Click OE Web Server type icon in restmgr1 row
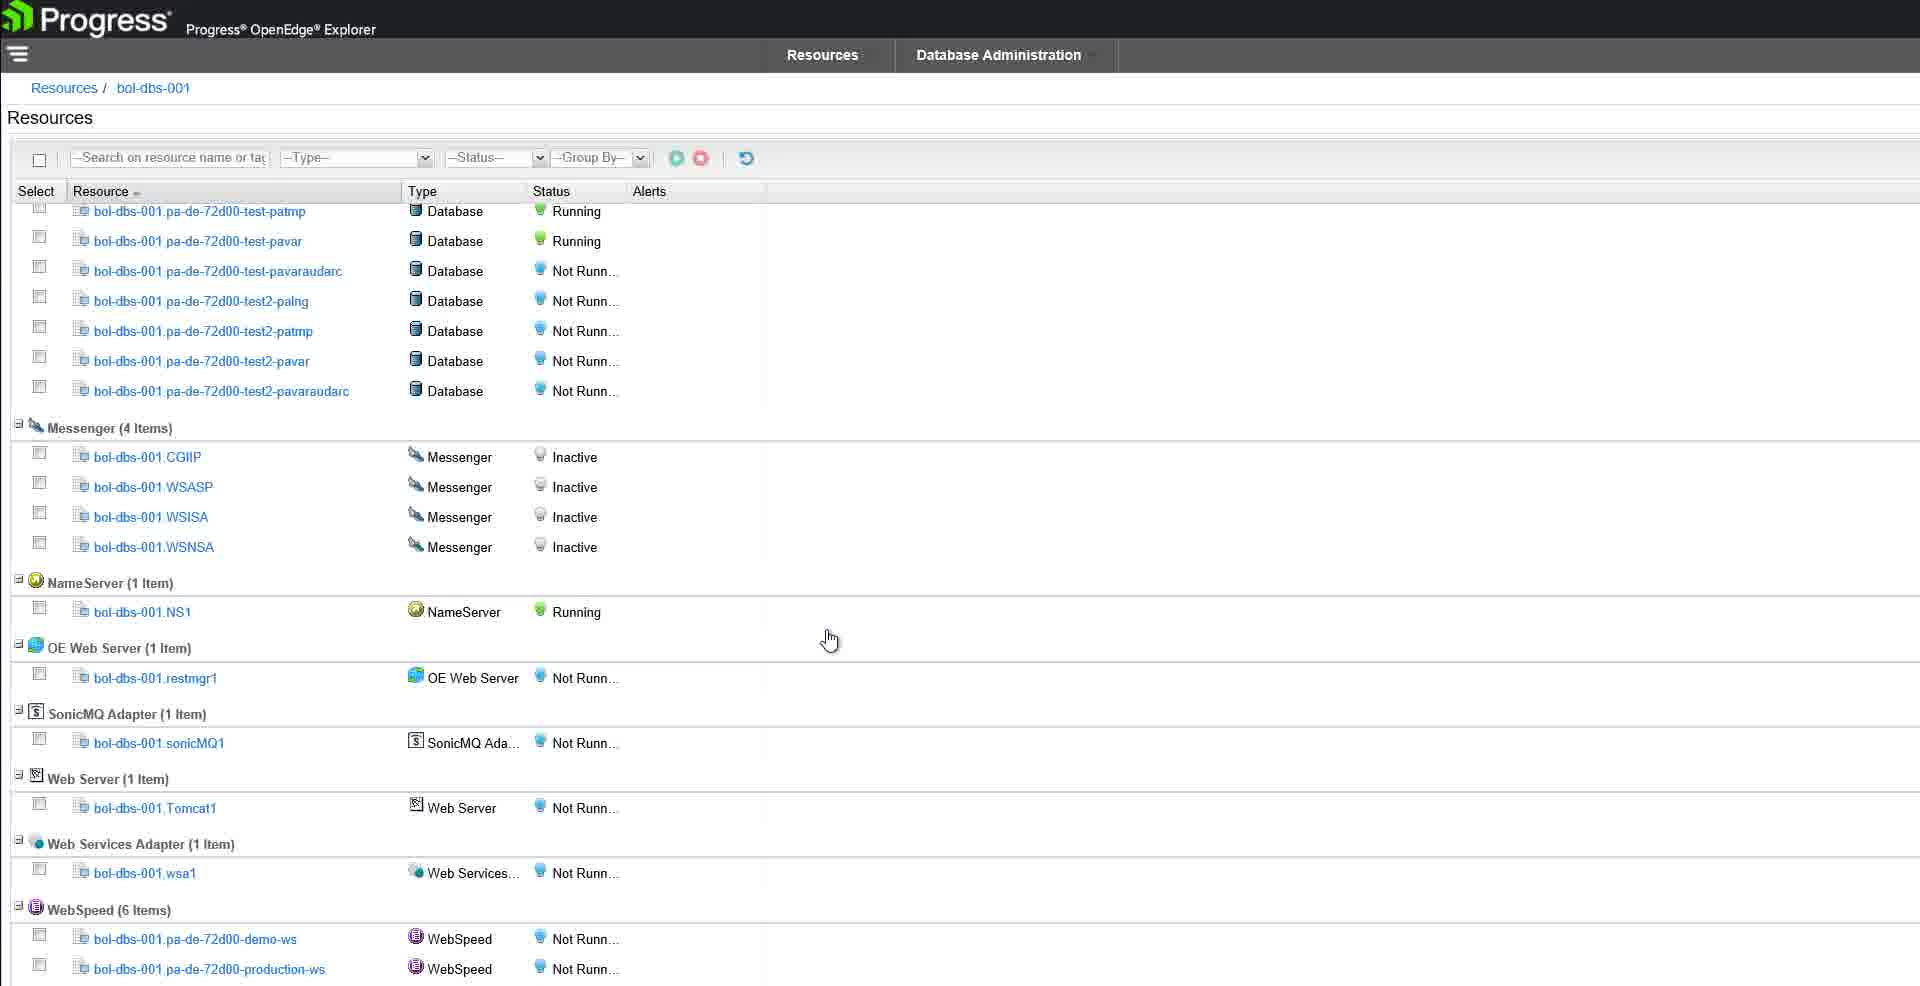 click(x=416, y=676)
